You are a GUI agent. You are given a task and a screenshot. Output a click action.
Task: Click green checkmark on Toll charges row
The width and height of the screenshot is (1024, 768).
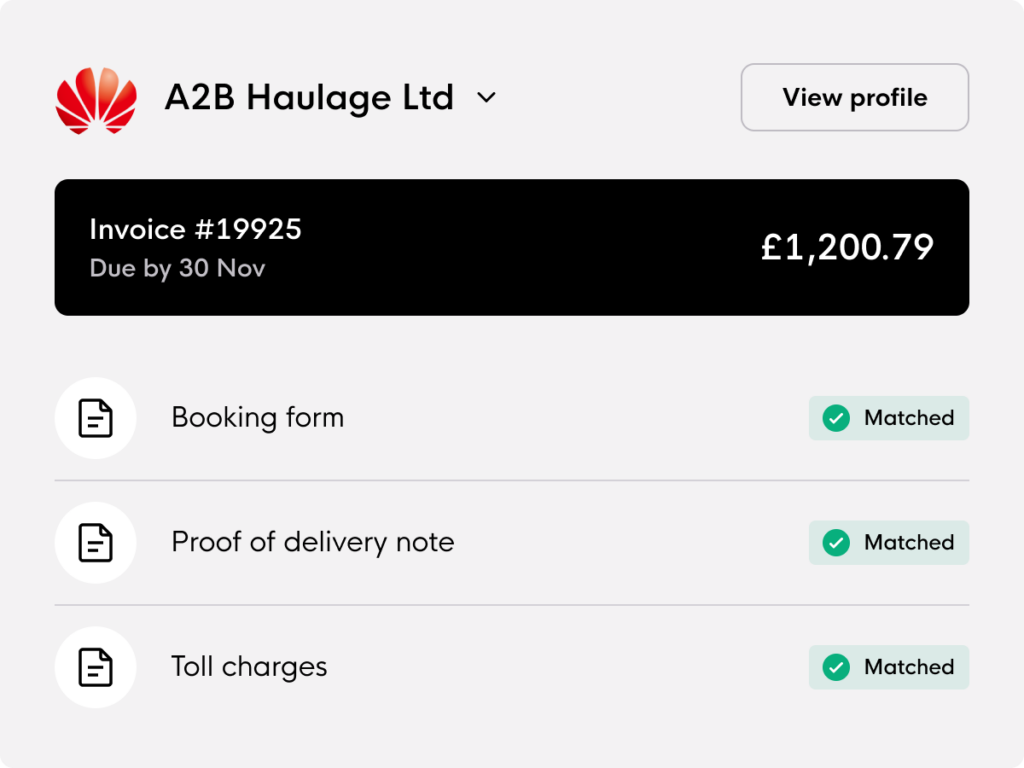click(x=836, y=667)
